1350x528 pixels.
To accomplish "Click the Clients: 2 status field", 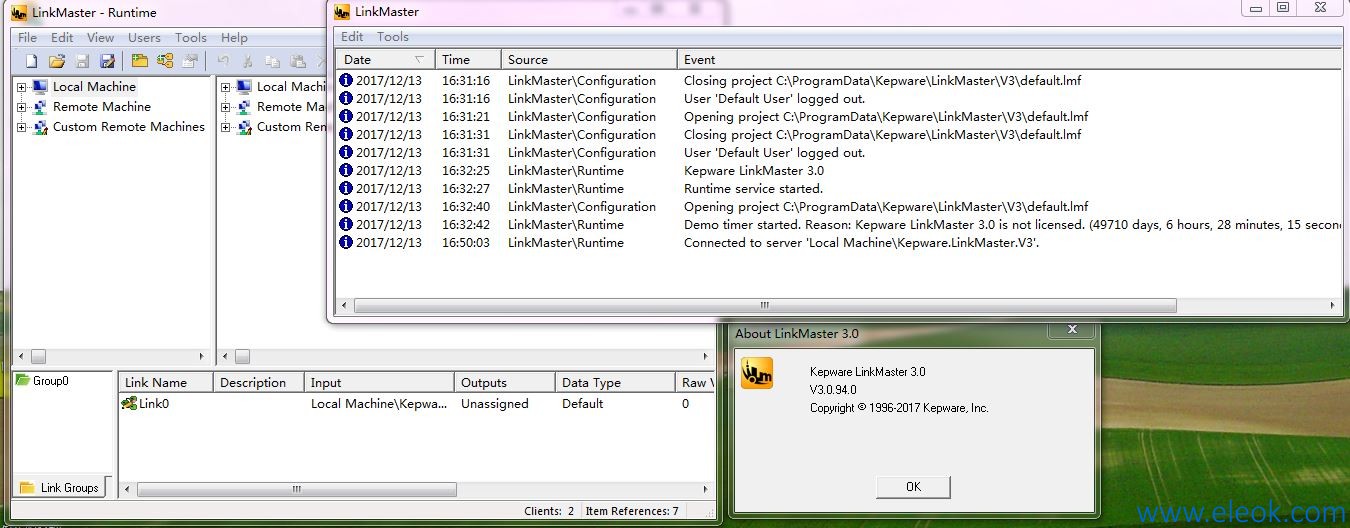I will tap(549, 511).
